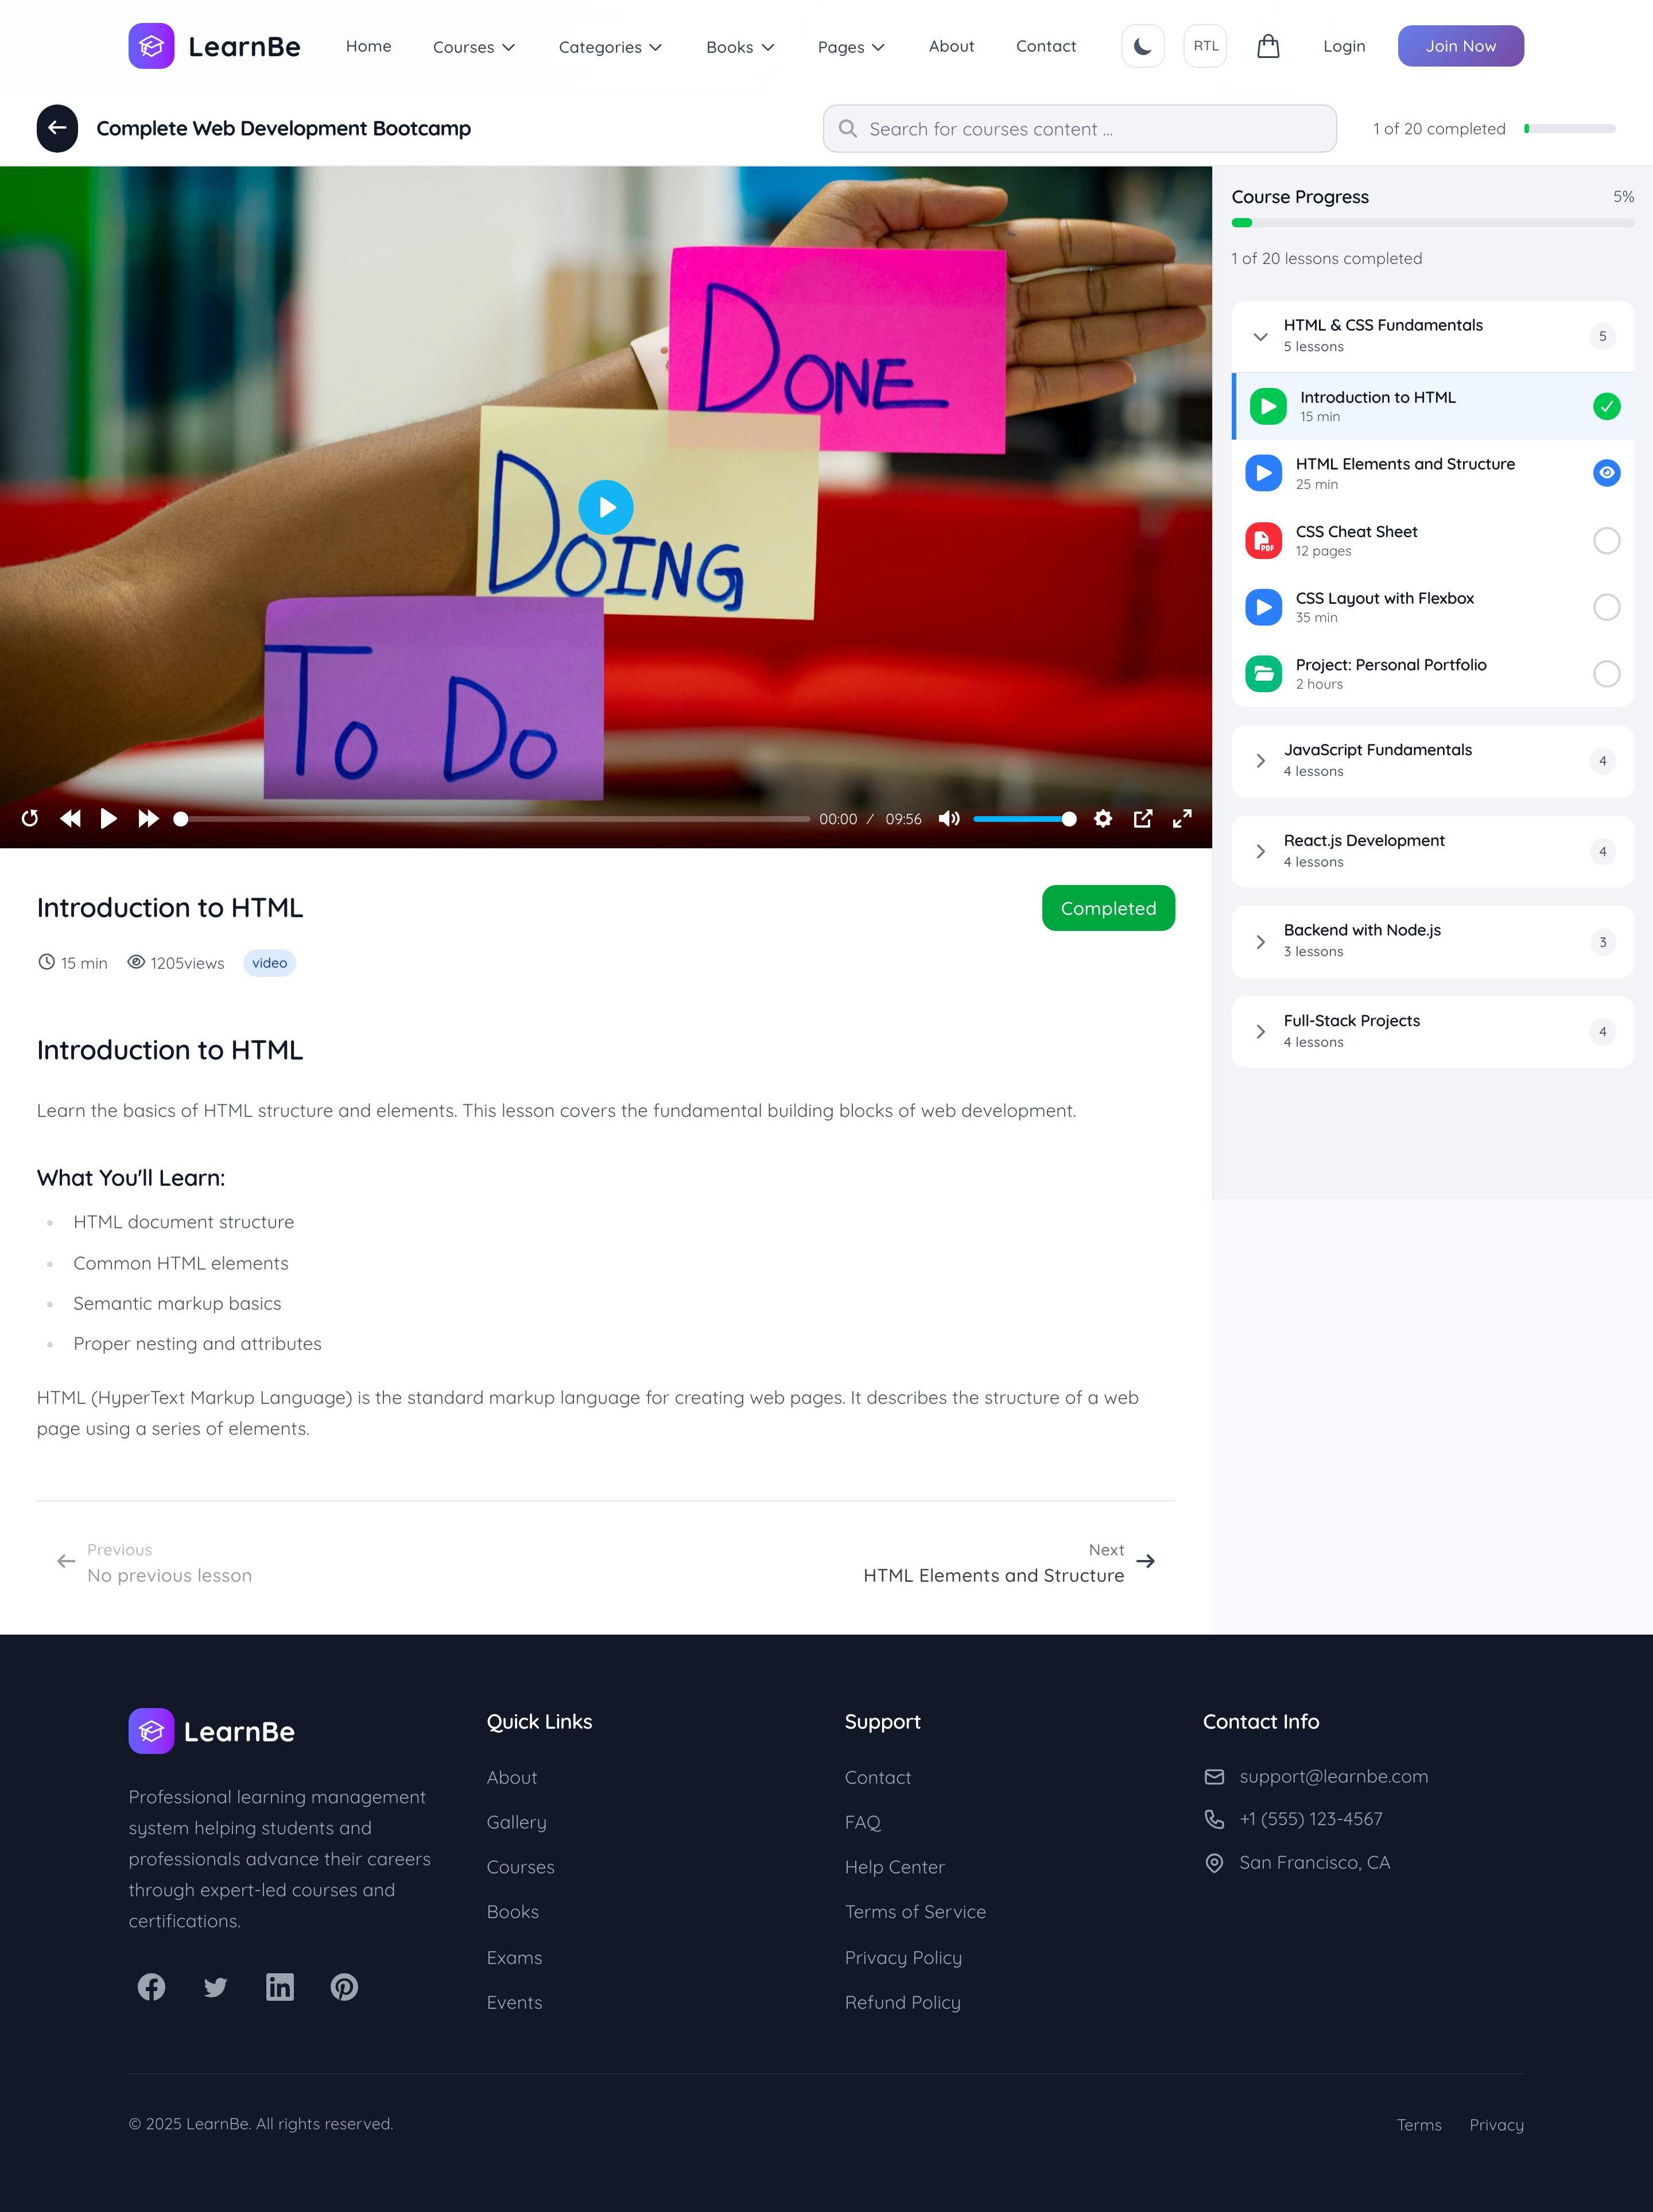The width and height of the screenshot is (1653, 2212).
Task: Toggle dark mode with the moon icon
Action: coord(1143,46)
